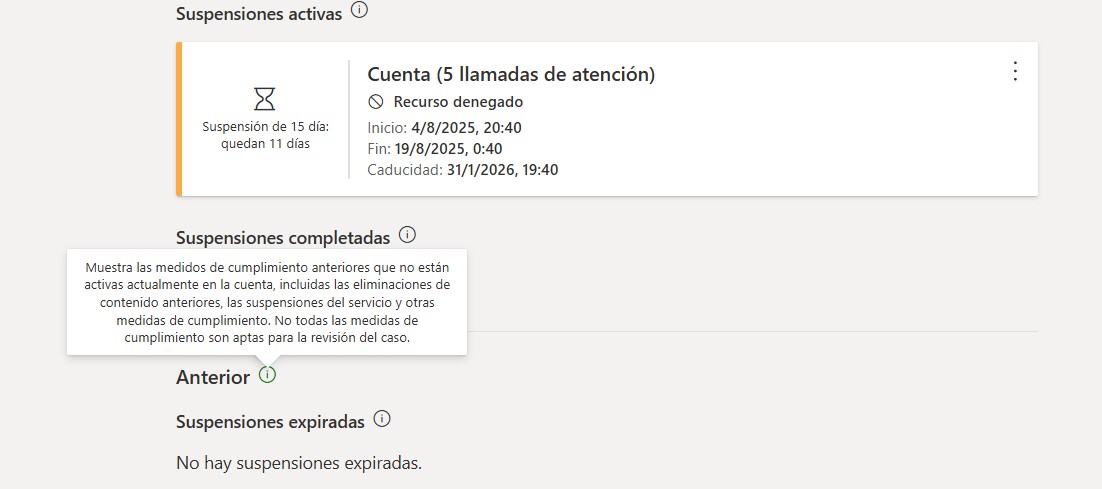Click the Caducidad expiry date line
This screenshot has height=489, width=1102.
coord(463,170)
